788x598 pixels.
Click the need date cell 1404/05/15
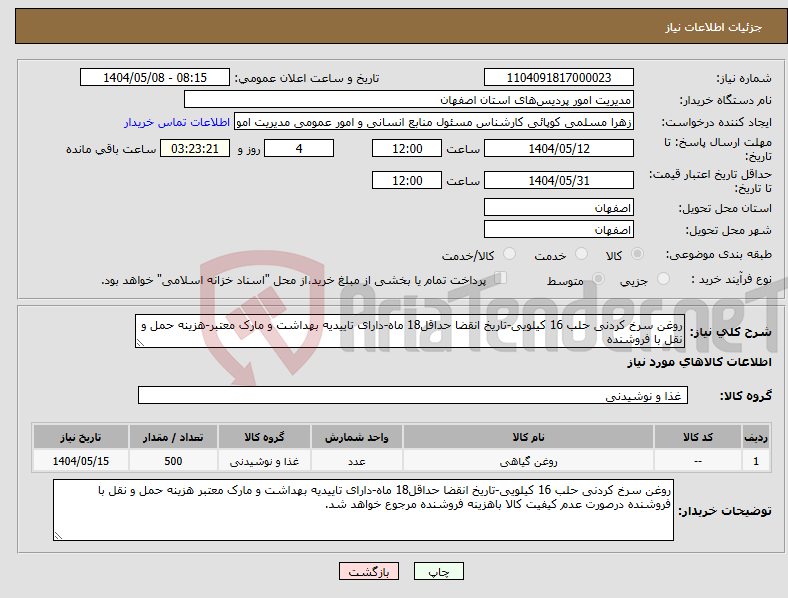tap(80, 461)
